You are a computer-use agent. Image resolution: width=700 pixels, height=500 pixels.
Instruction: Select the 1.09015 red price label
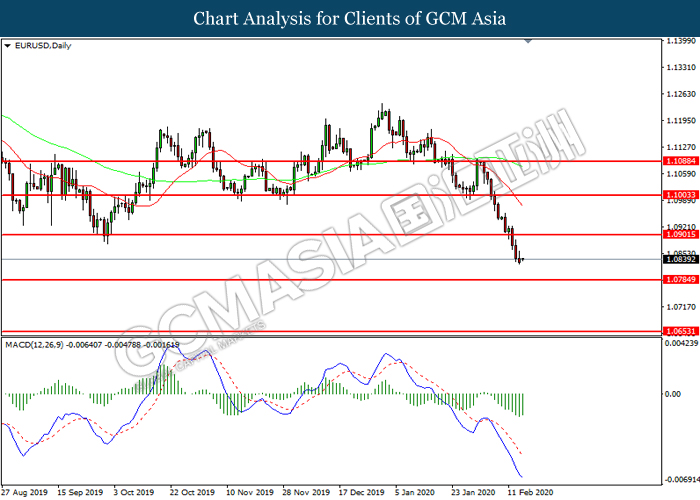point(680,234)
